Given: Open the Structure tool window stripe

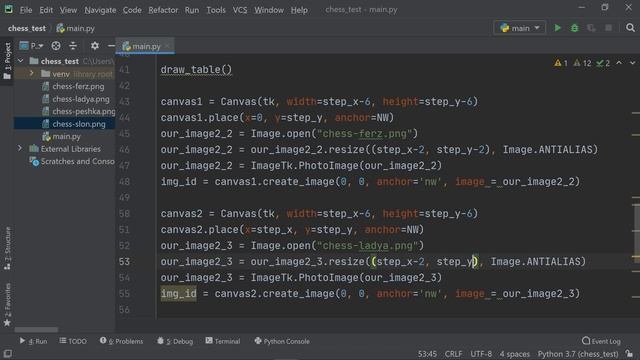Looking at the screenshot, I should pos(7,248).
